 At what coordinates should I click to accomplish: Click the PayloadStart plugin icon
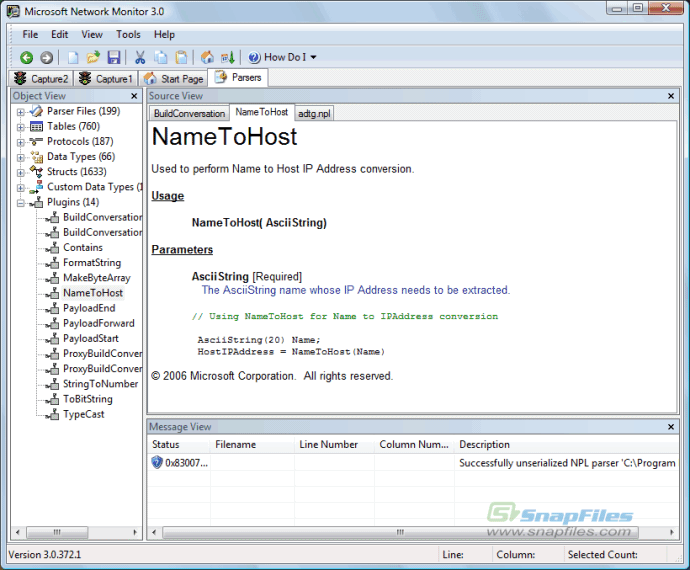coord(52,339)
